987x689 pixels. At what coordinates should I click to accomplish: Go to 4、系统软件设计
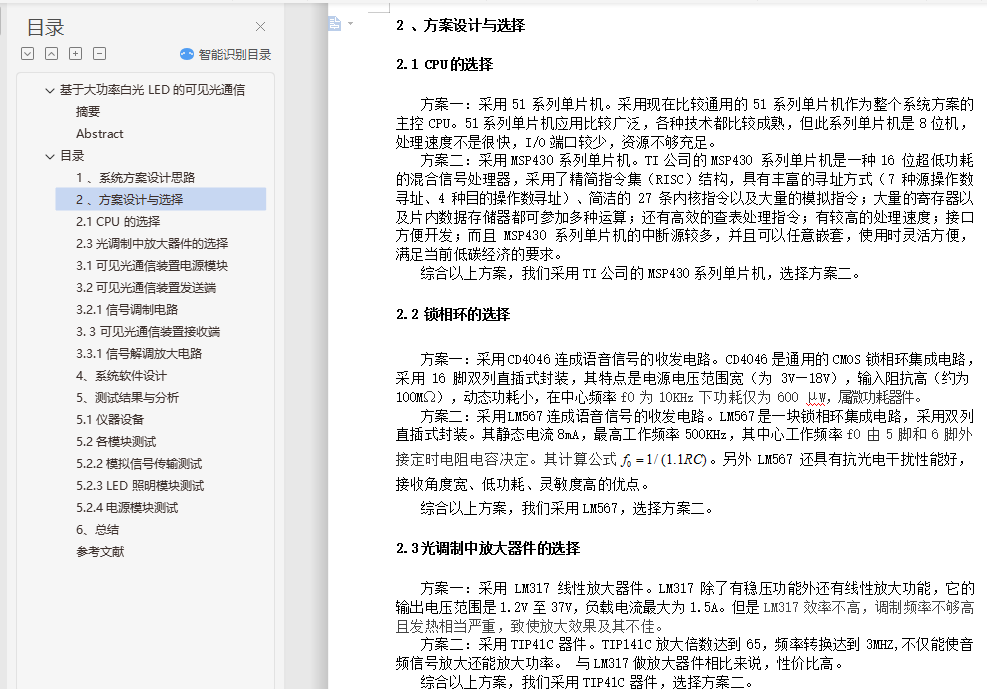[121, 376]
